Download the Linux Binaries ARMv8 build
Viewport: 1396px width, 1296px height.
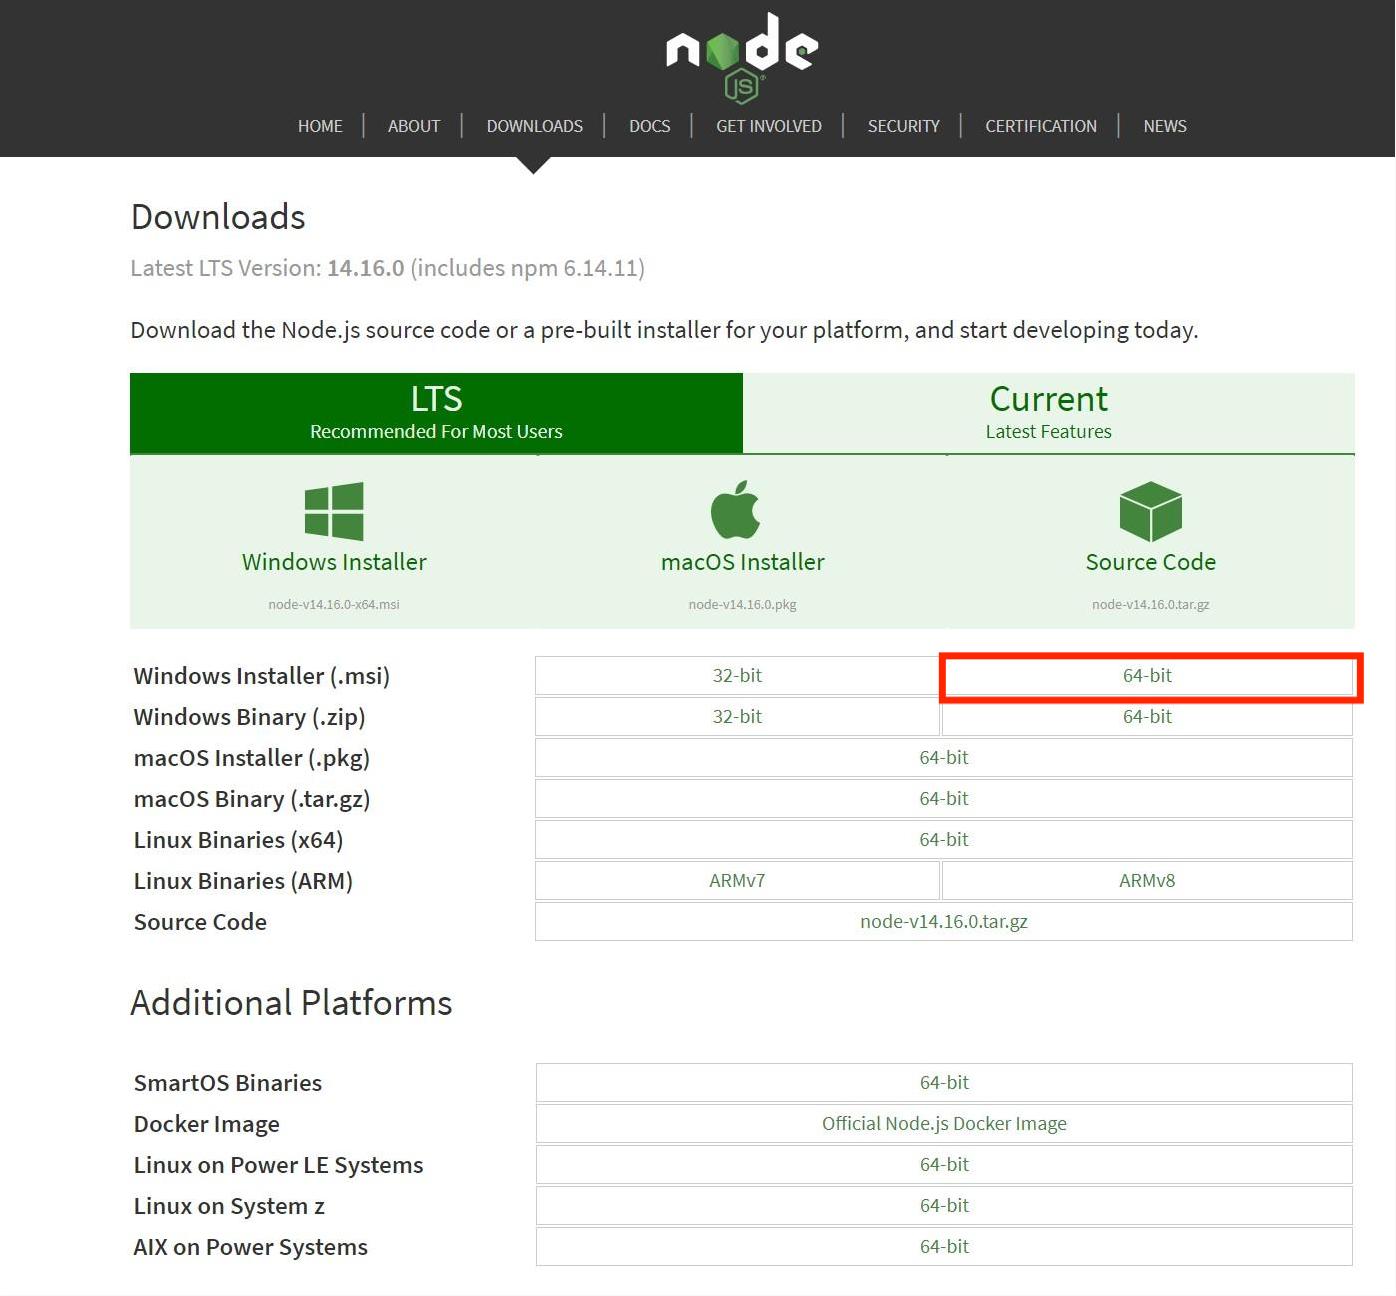tap(1147, 881)
